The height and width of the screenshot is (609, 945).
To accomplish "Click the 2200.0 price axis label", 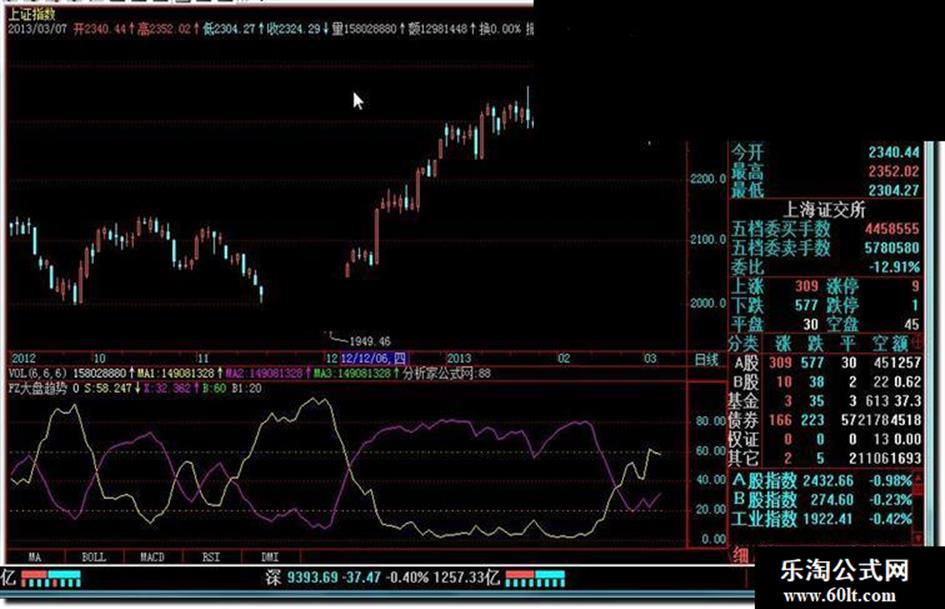I will (708, 179).
